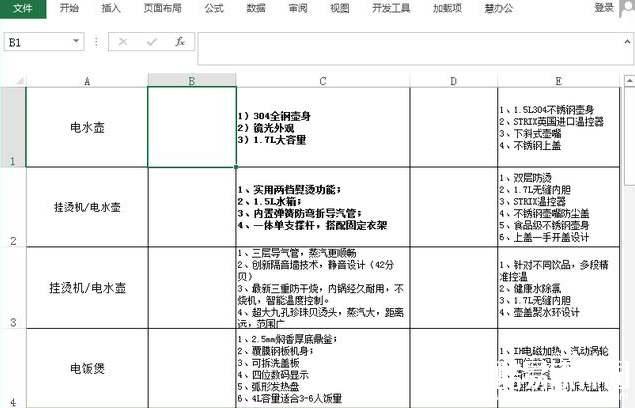635x408 pixels.
Task: Click the formula bar confirm checkmark icon
Action: [x=152, y=41]
